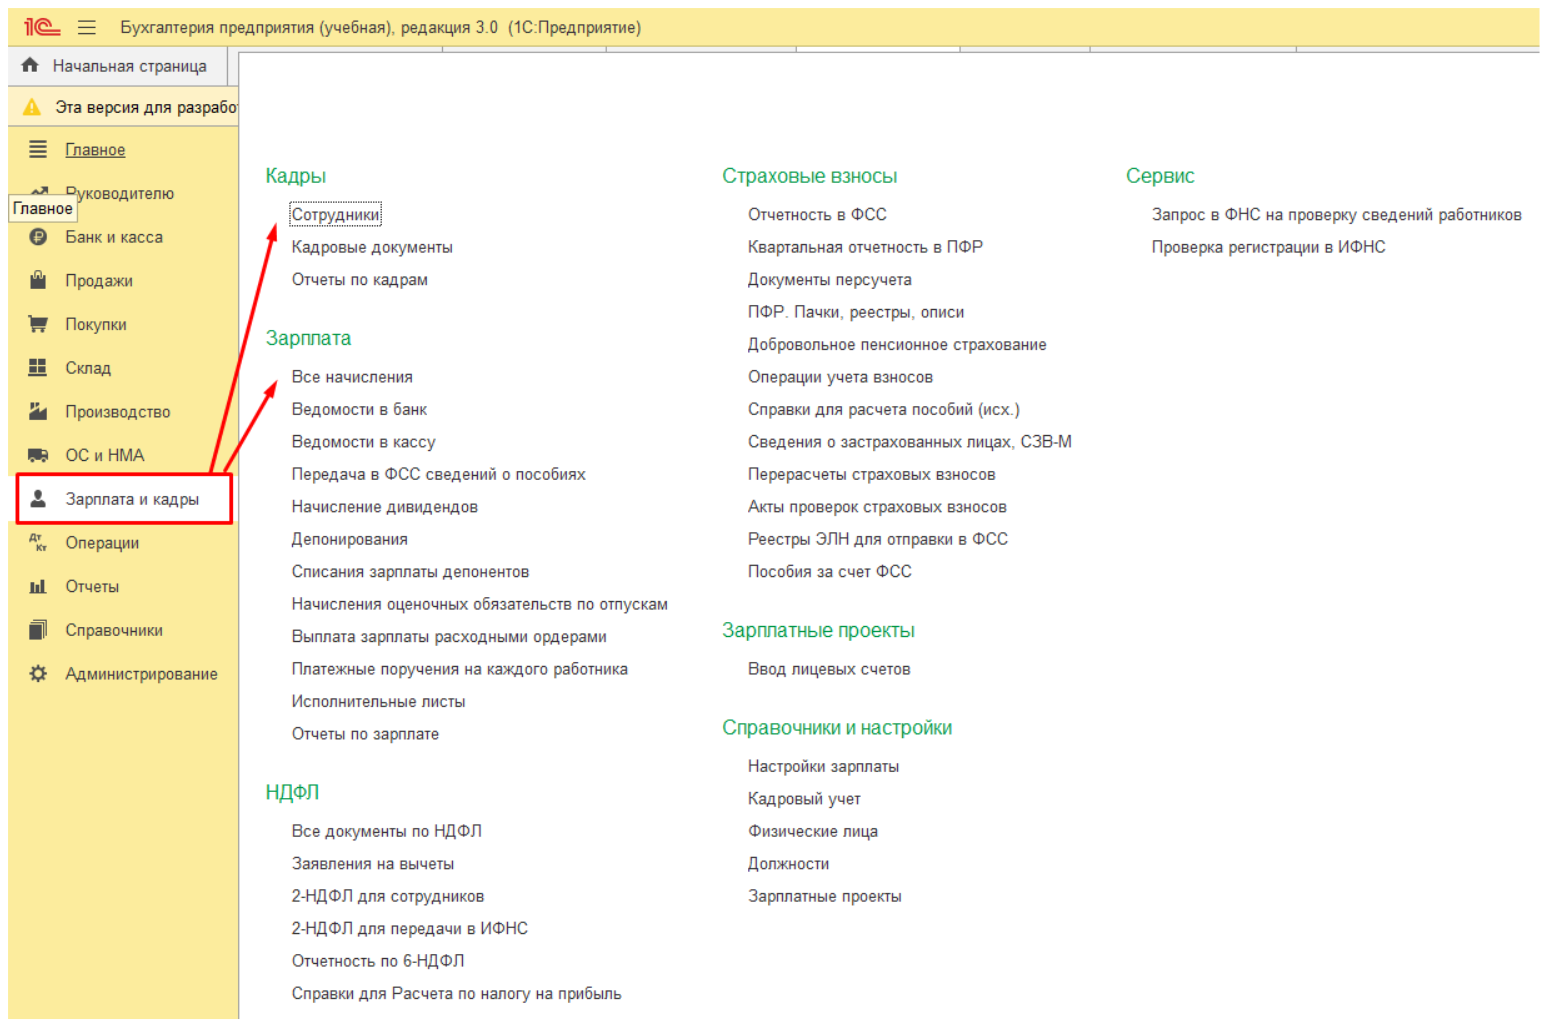Open Зарплатные проекты link under Справочники и настройки

pos(825,896)
